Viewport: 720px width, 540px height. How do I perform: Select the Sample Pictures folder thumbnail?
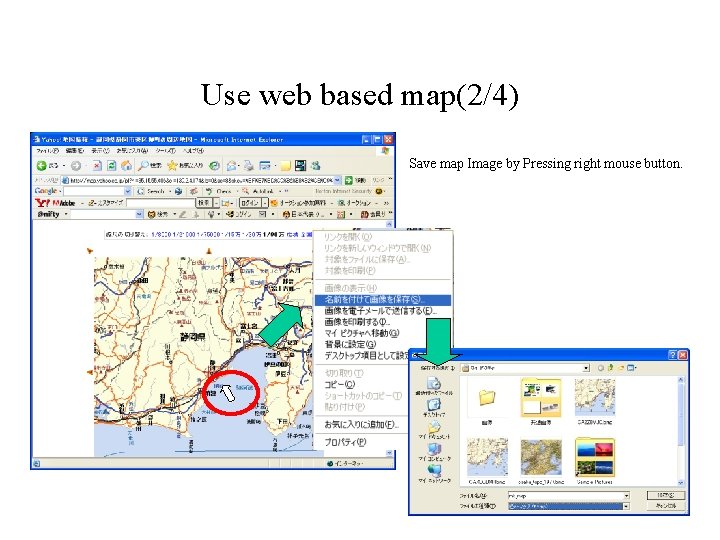tap(595, 457)
